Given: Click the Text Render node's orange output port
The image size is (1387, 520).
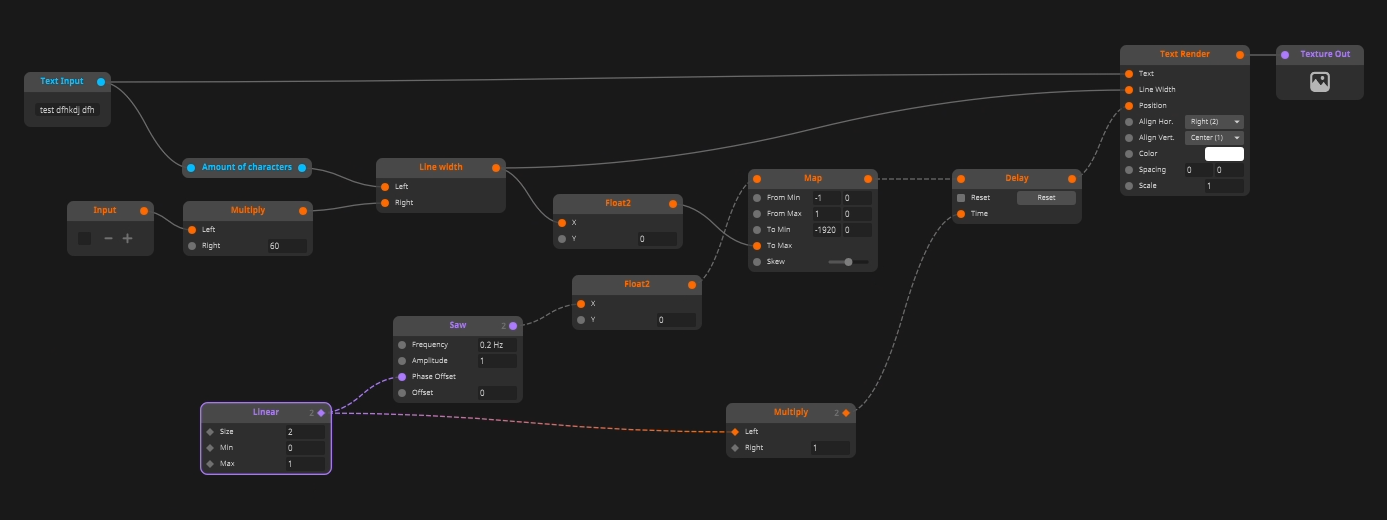Looking at the screenshot, I should click(1240, 54).
